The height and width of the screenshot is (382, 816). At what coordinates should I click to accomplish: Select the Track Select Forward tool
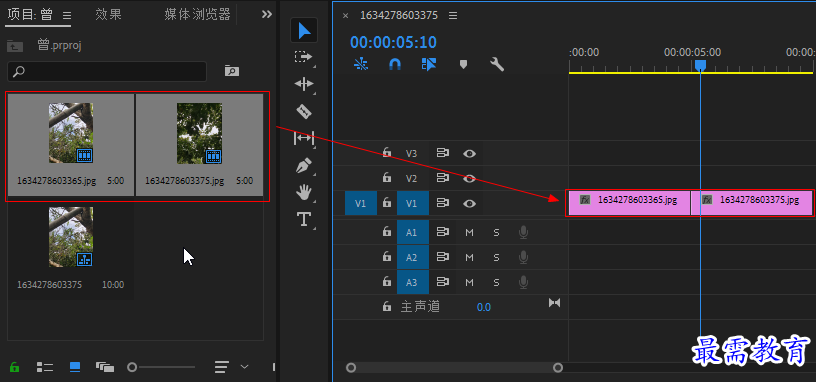(303, 57)
